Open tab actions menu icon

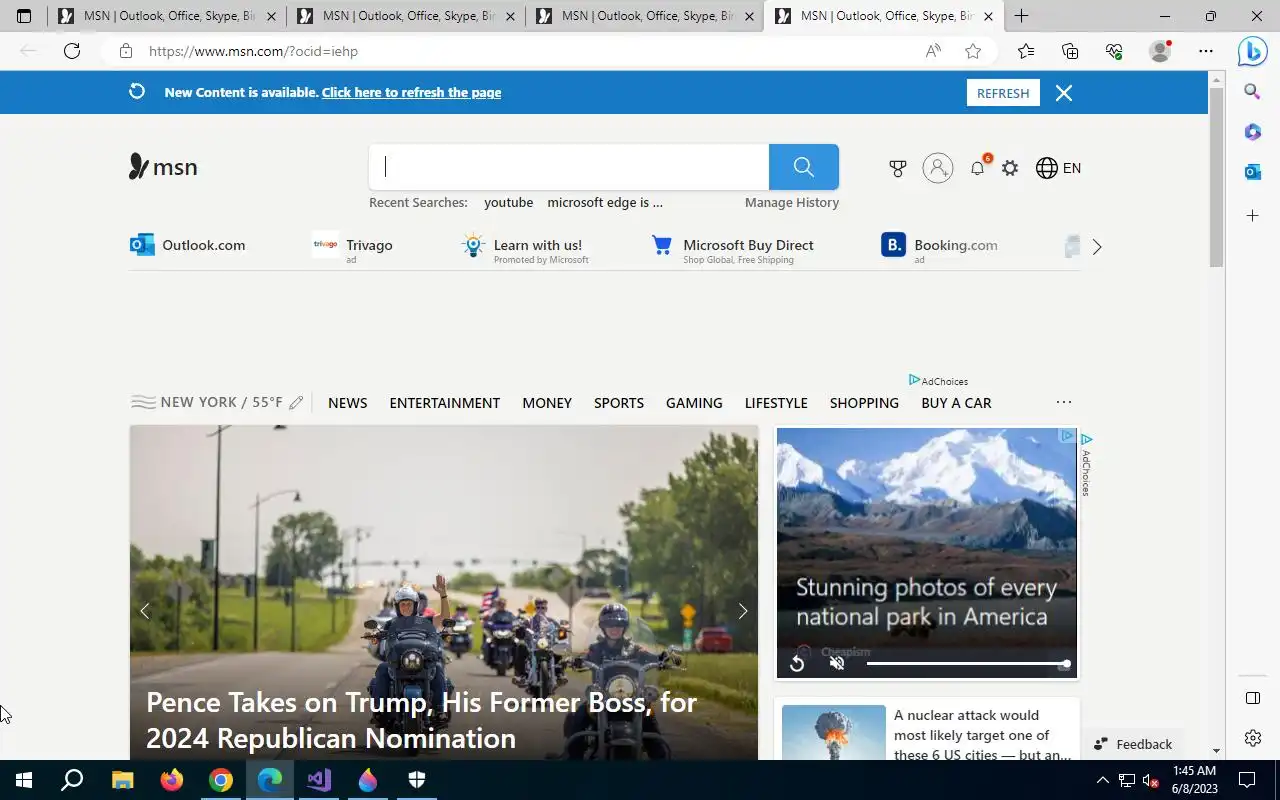(x=24, y=16)
